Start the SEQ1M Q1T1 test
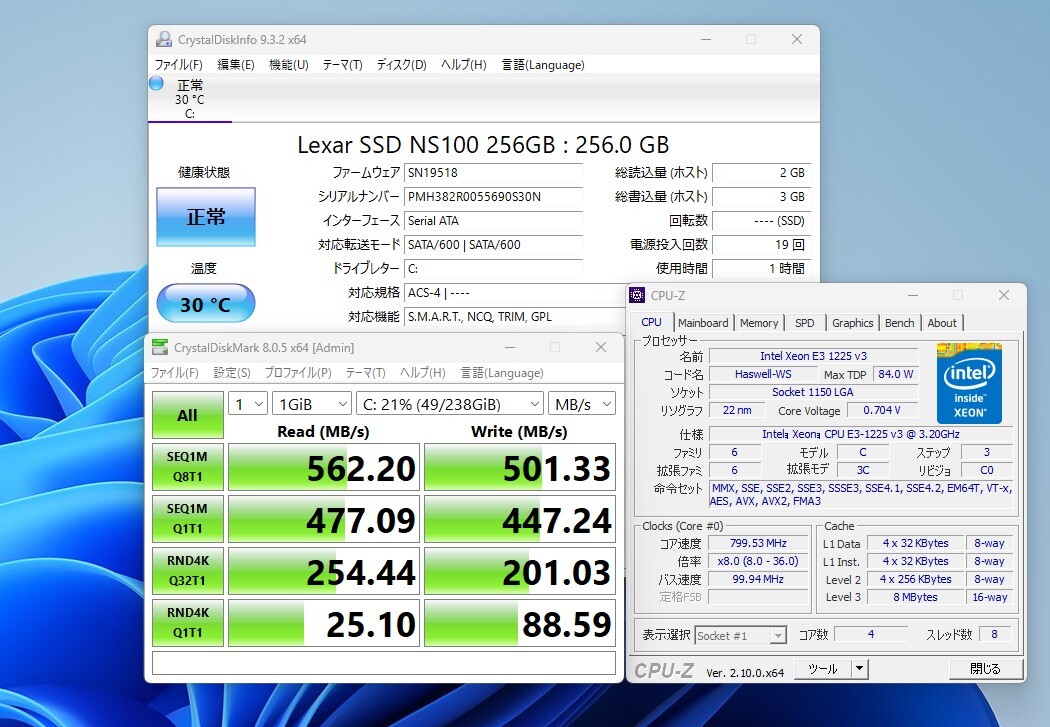Image resolution: width=1050 pixels, height=727 pixels. [188, 519]
